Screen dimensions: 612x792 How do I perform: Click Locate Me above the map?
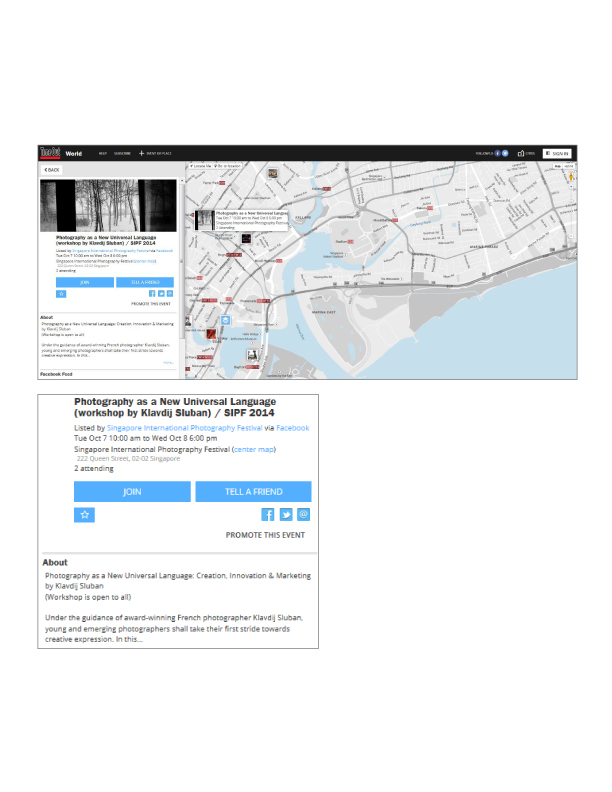click(x=201, y=164)
